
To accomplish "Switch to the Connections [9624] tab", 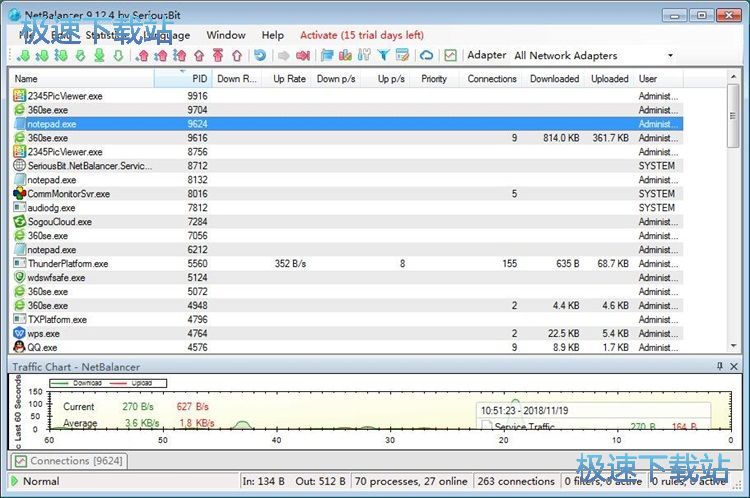I will click(69, 461).
